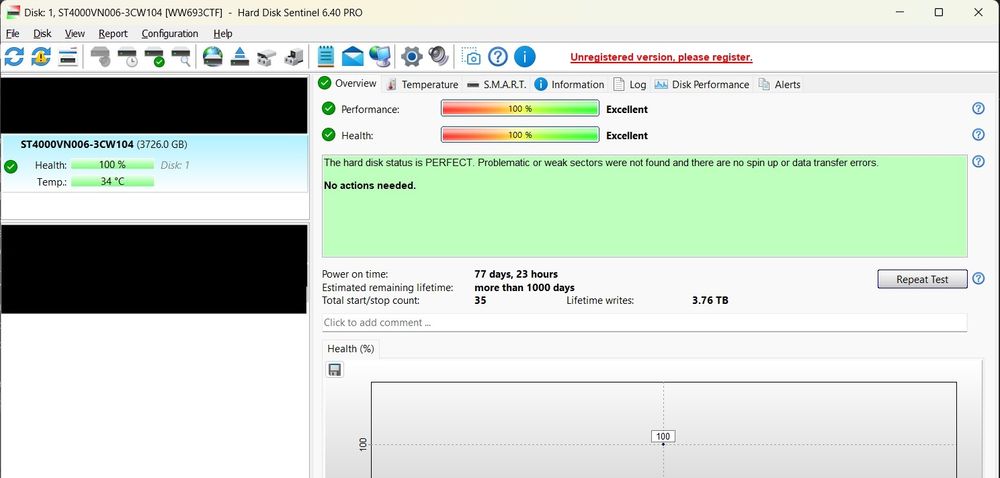Select the ST4000VN006-3CW104 disk entry
This screenshot has width=1000, height=478.
tap(155, 163)
